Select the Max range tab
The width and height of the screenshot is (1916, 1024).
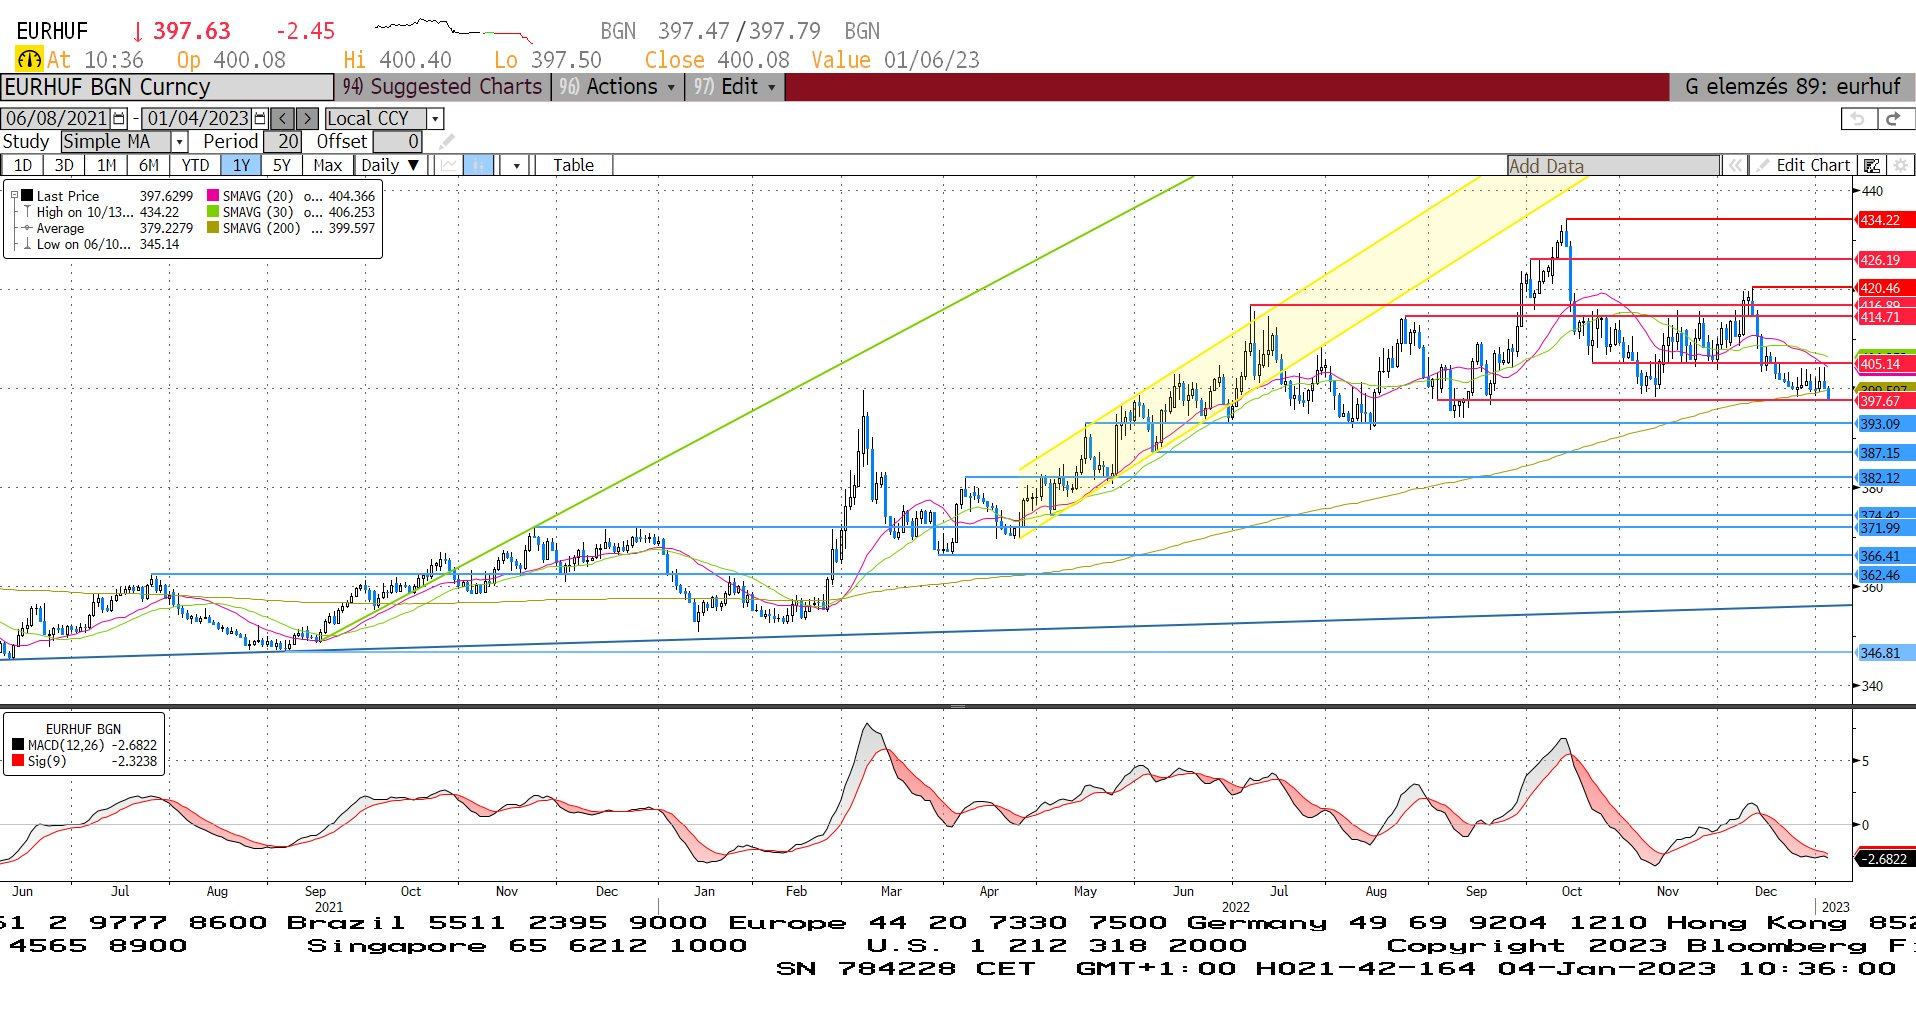click(328, 165)
